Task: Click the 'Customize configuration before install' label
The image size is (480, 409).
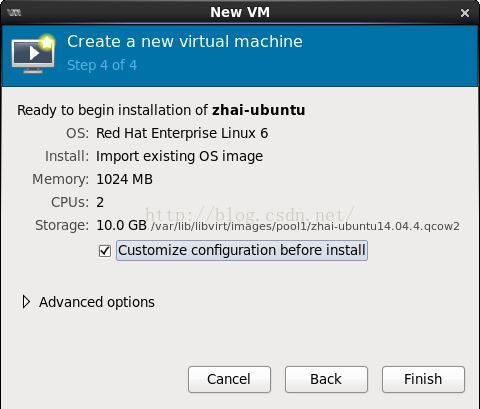Action: (x=242, y=250)
